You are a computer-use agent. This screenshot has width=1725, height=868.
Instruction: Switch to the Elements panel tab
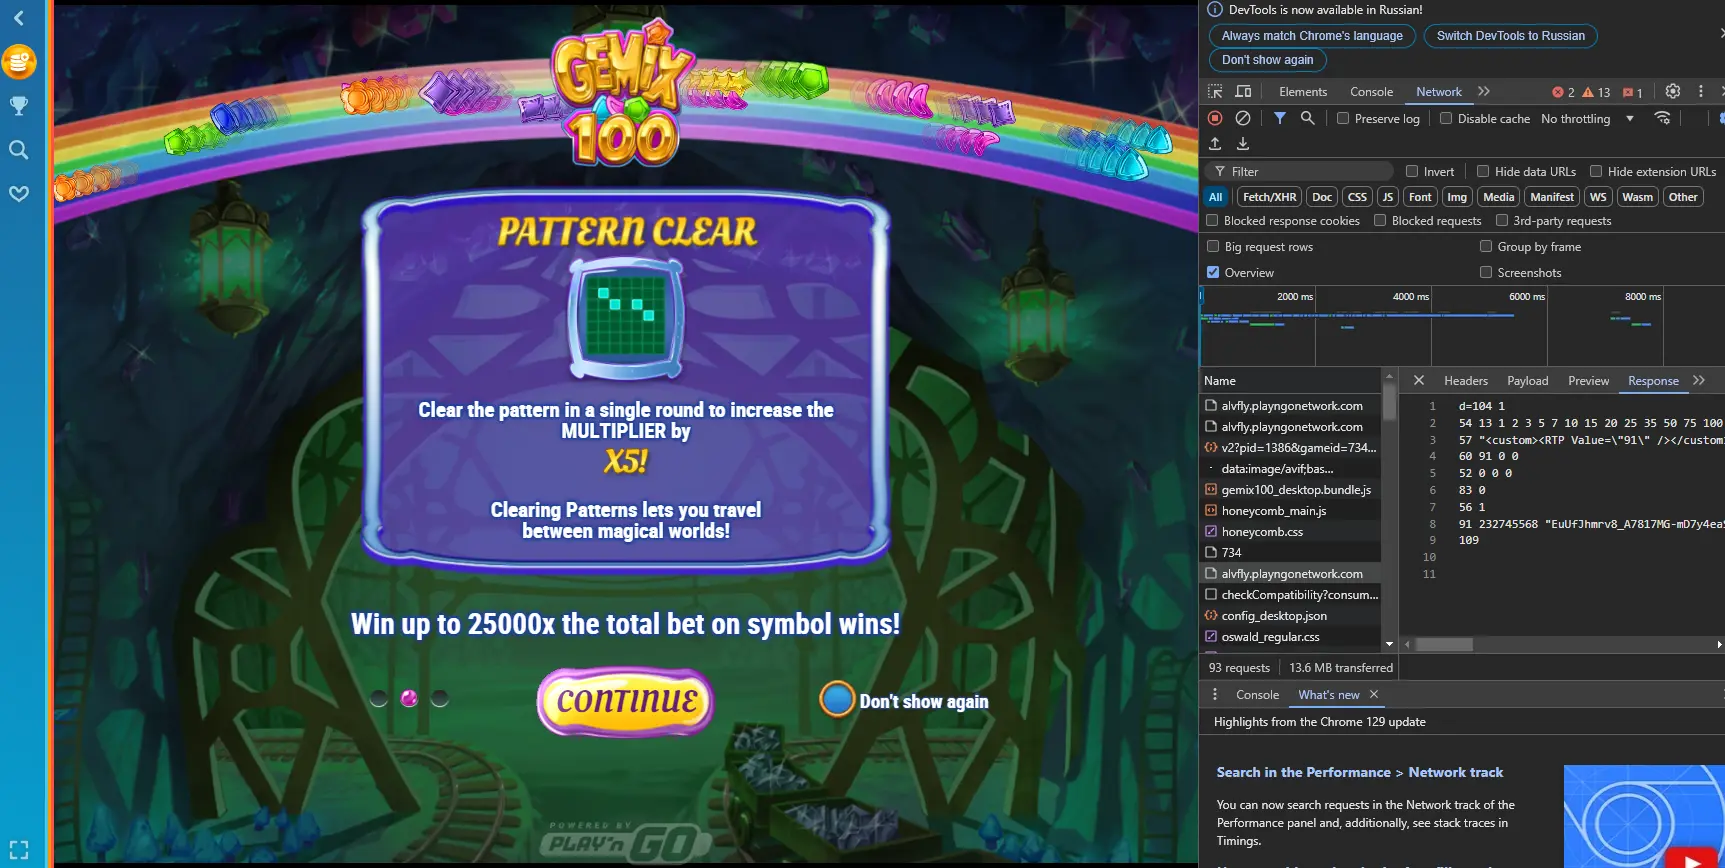point(1303,91)
